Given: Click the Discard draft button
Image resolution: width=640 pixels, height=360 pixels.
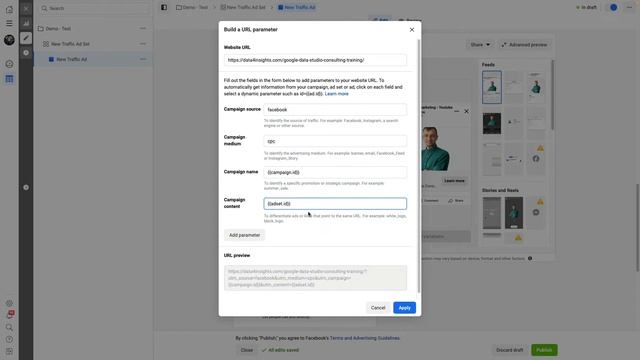Looking at the screenshot, I should point(509,350).
